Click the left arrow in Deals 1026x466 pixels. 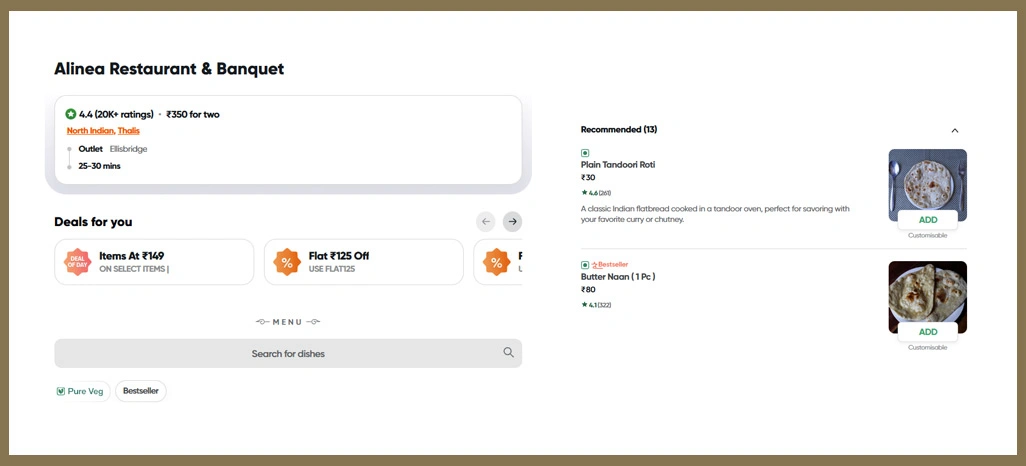[x=486, y=221]
